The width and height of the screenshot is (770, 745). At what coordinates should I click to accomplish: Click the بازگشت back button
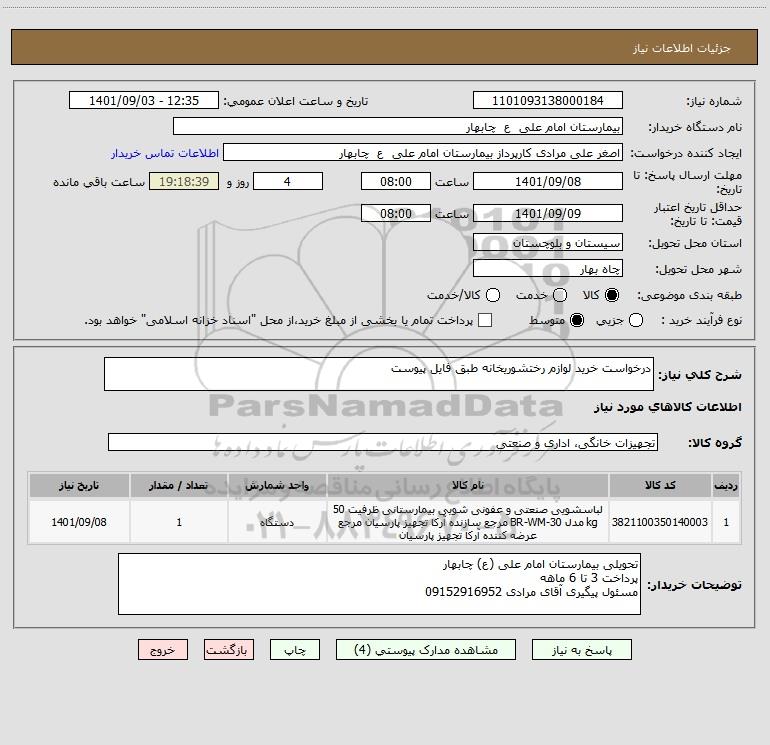(x=229, y=650)
